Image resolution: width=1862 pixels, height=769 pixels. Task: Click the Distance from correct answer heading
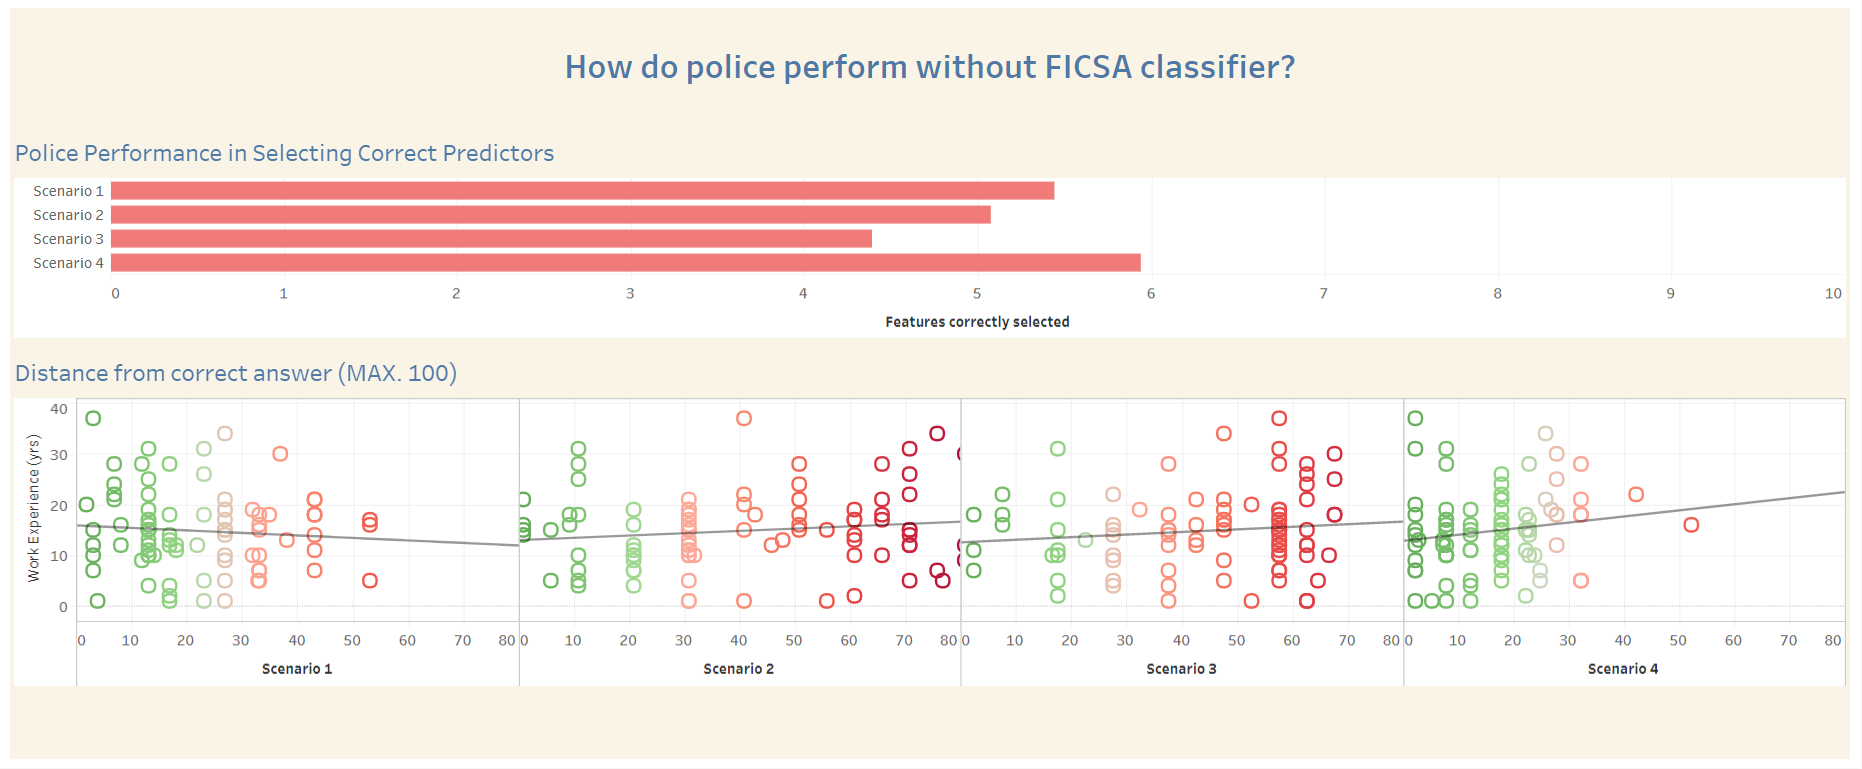tap(236, 373)
